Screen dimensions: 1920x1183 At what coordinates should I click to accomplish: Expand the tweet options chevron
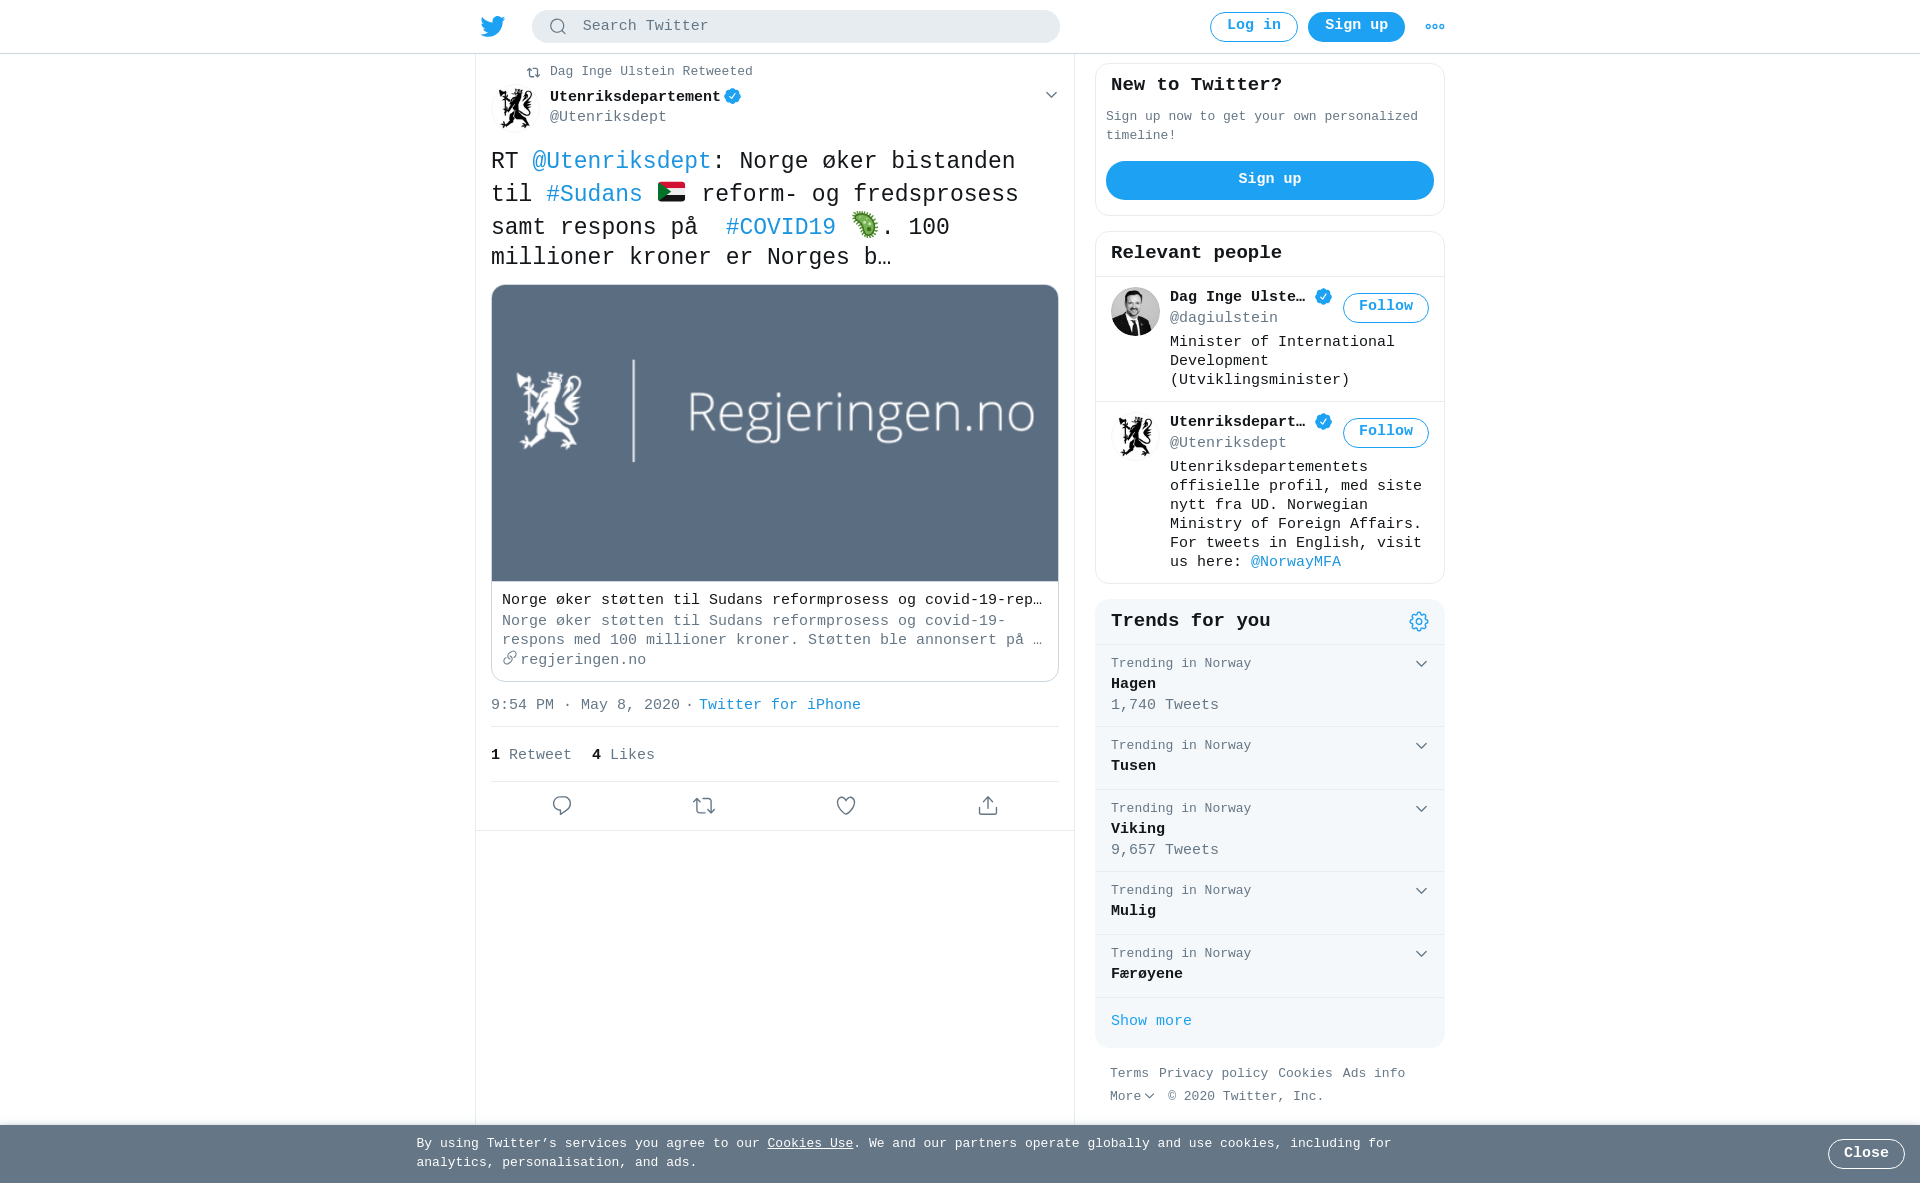[1051, 95]
